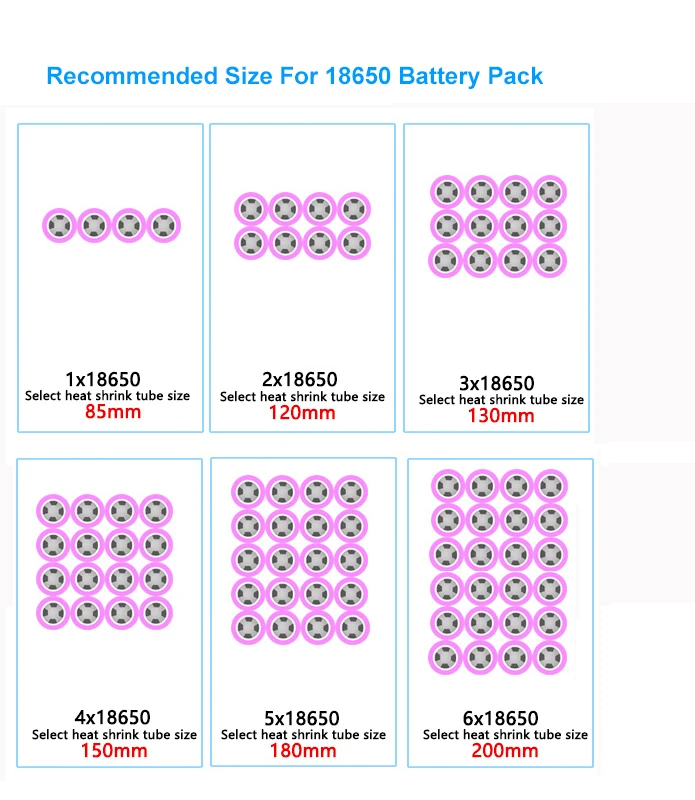The image size is (695, 800).
Task: Click the 6x18650 twenty-four-cell battery pack graphic
Action: [x=499, y=572]
